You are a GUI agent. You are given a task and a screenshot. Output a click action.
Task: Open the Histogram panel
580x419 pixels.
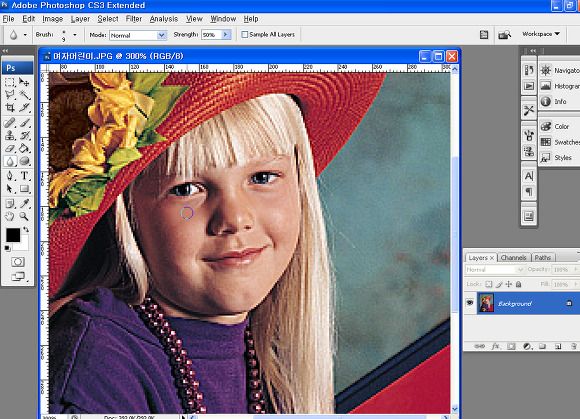(x=559, y=86)
